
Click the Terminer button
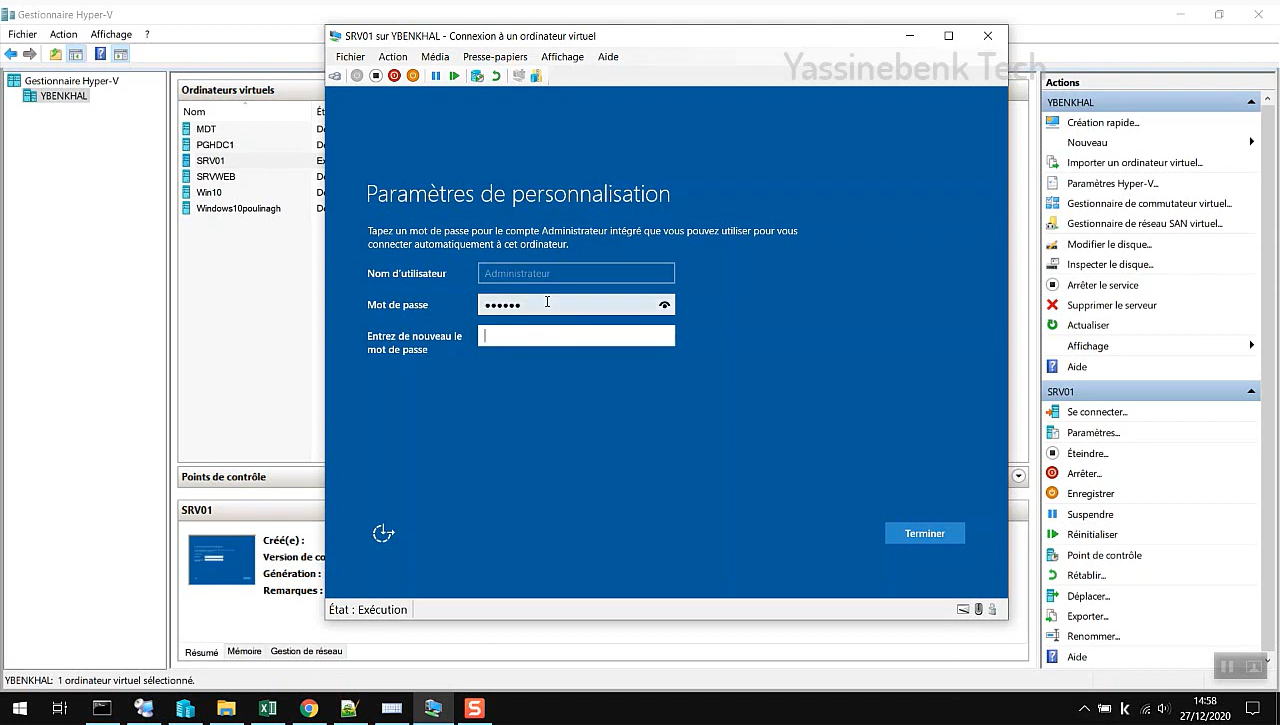[924, 533]
